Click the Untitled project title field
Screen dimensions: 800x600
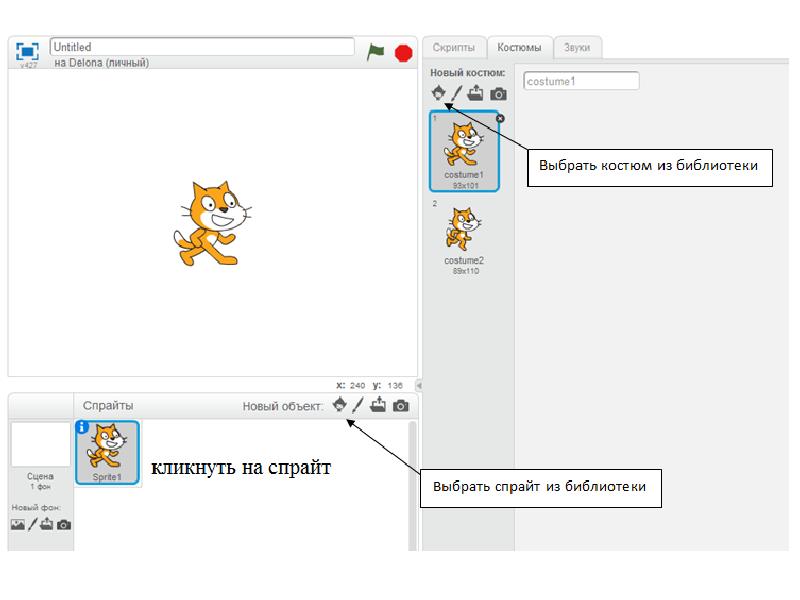[x=201, y=47]
